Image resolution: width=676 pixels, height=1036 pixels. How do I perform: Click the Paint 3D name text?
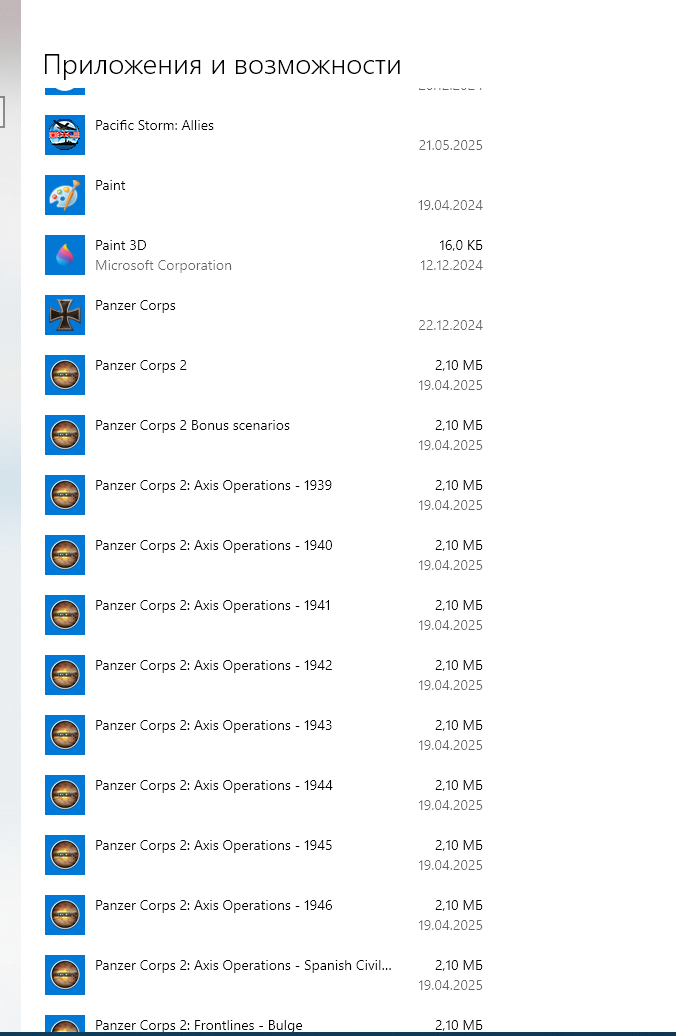[121, 245]
